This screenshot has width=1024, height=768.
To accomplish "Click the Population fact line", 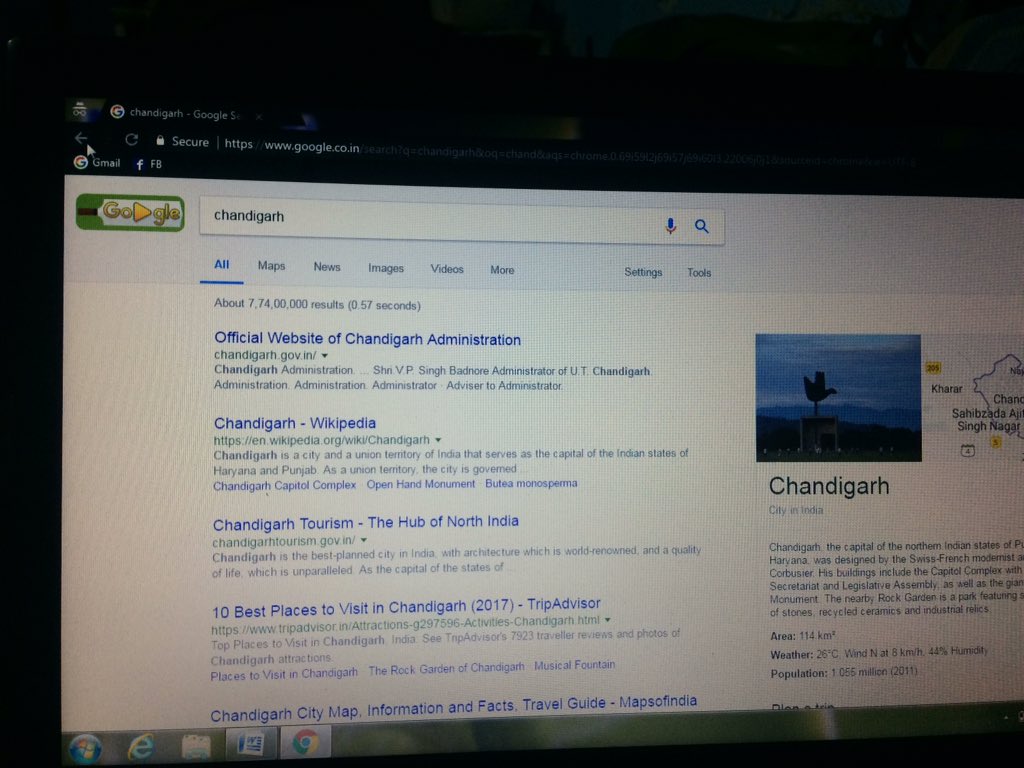I will (x=844, y=672).
